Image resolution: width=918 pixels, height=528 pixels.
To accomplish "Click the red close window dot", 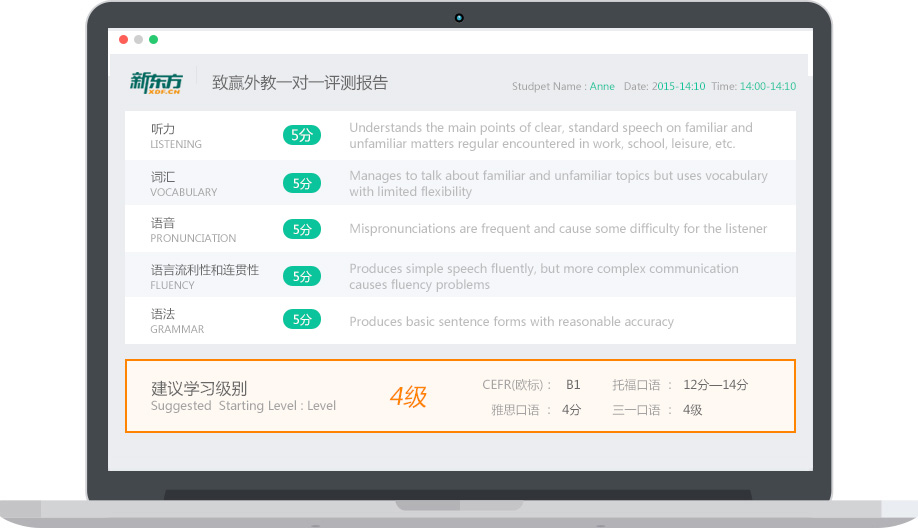I will pos(123,40).
